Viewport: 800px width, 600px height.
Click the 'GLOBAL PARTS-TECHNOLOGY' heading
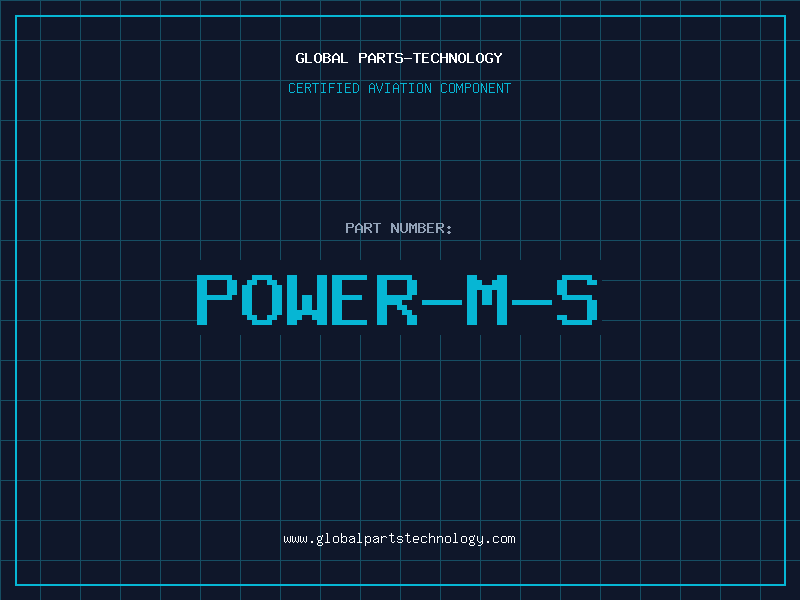(x=399, y=58)
